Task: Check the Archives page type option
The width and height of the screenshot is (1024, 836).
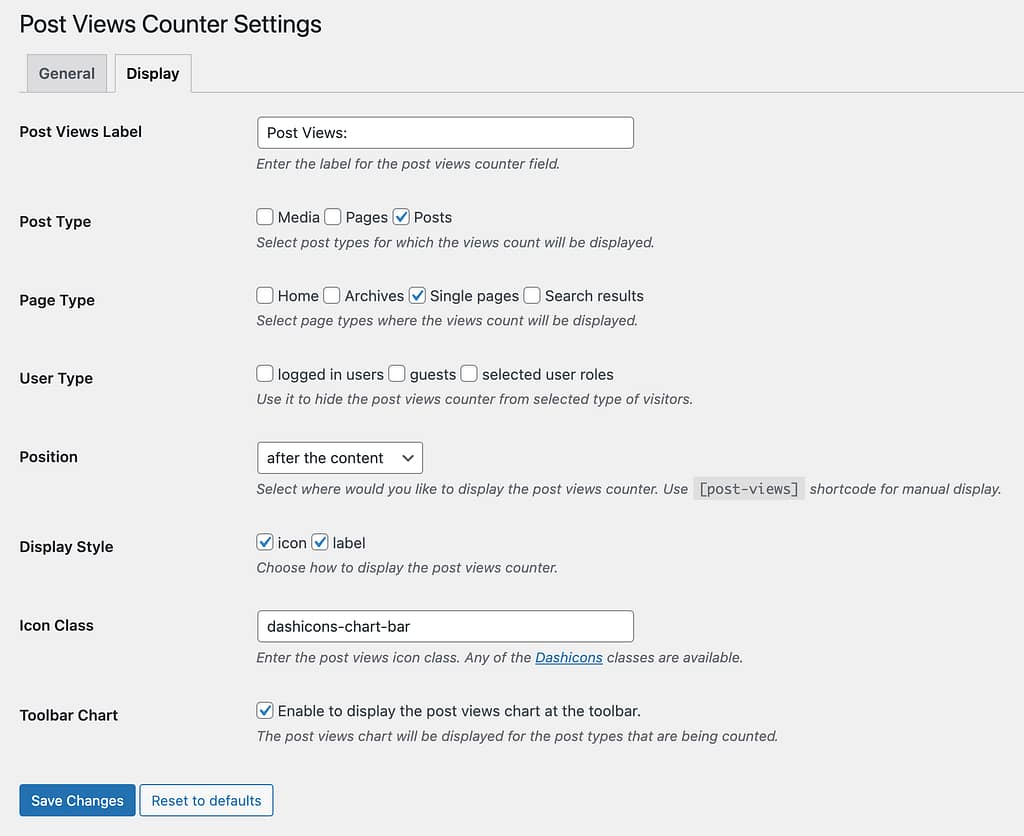Action: point(331,295)
